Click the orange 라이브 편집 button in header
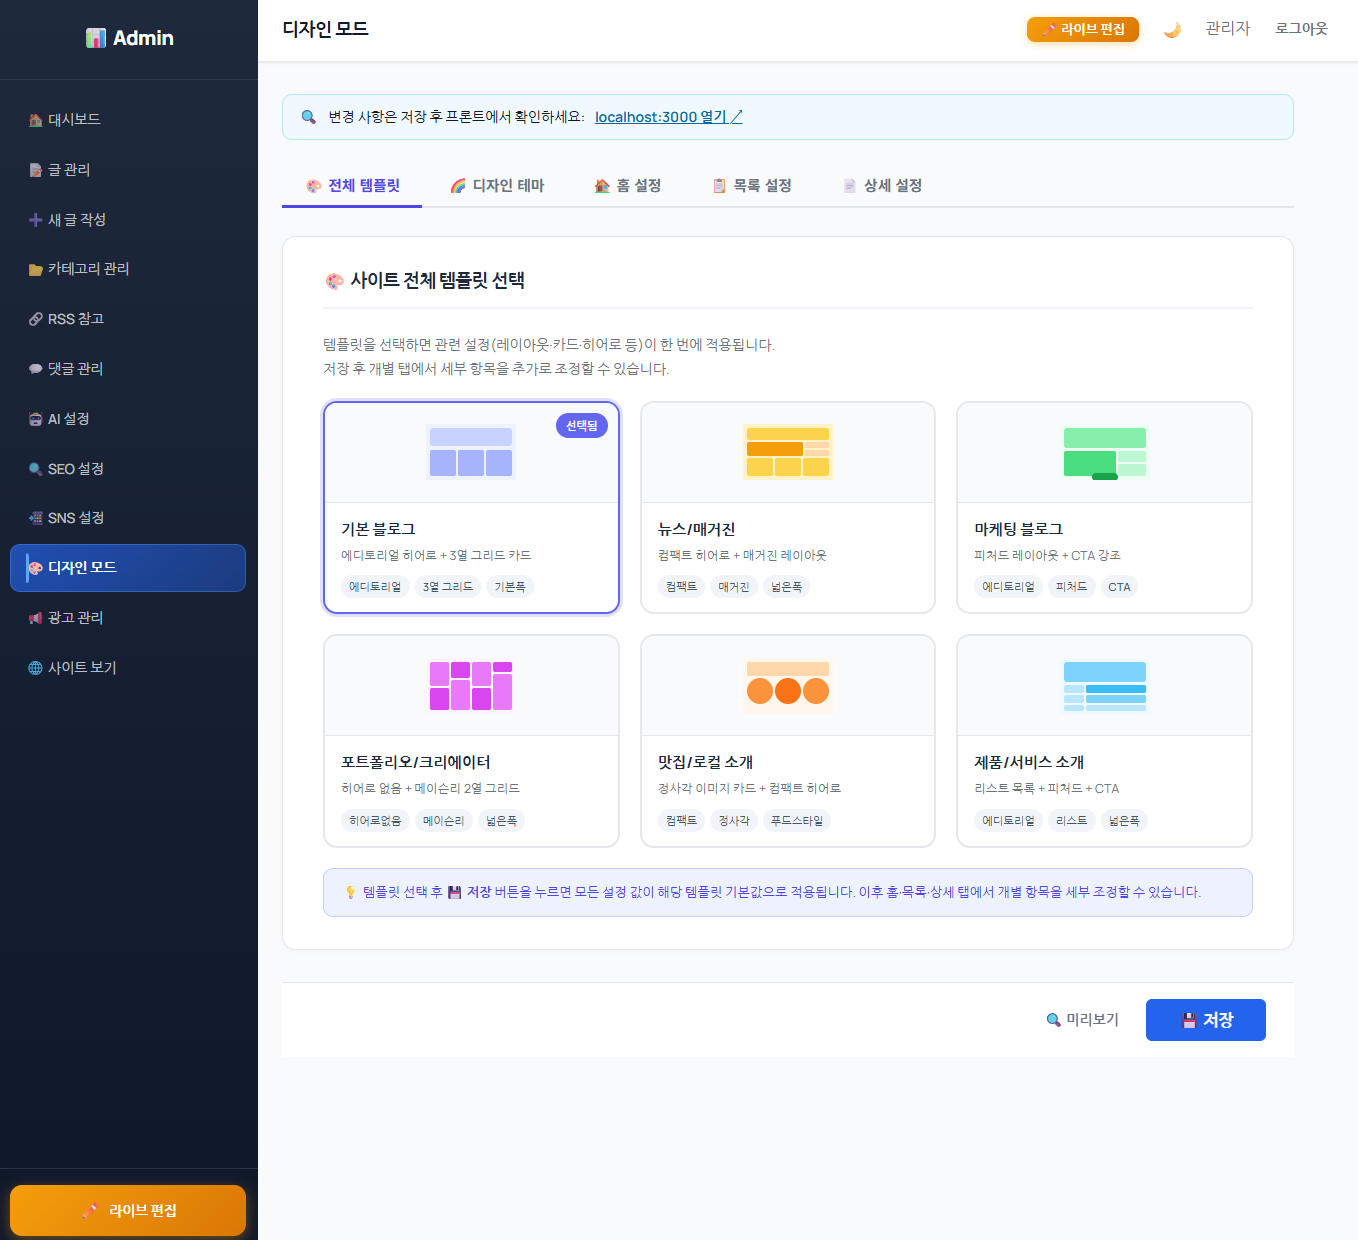This screenshot has width=1358, height=1240. [x=1082, y=30]
